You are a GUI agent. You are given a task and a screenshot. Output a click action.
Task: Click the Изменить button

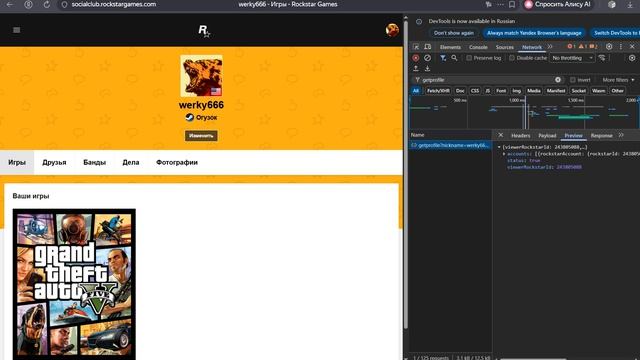click(x=201, y=136)
